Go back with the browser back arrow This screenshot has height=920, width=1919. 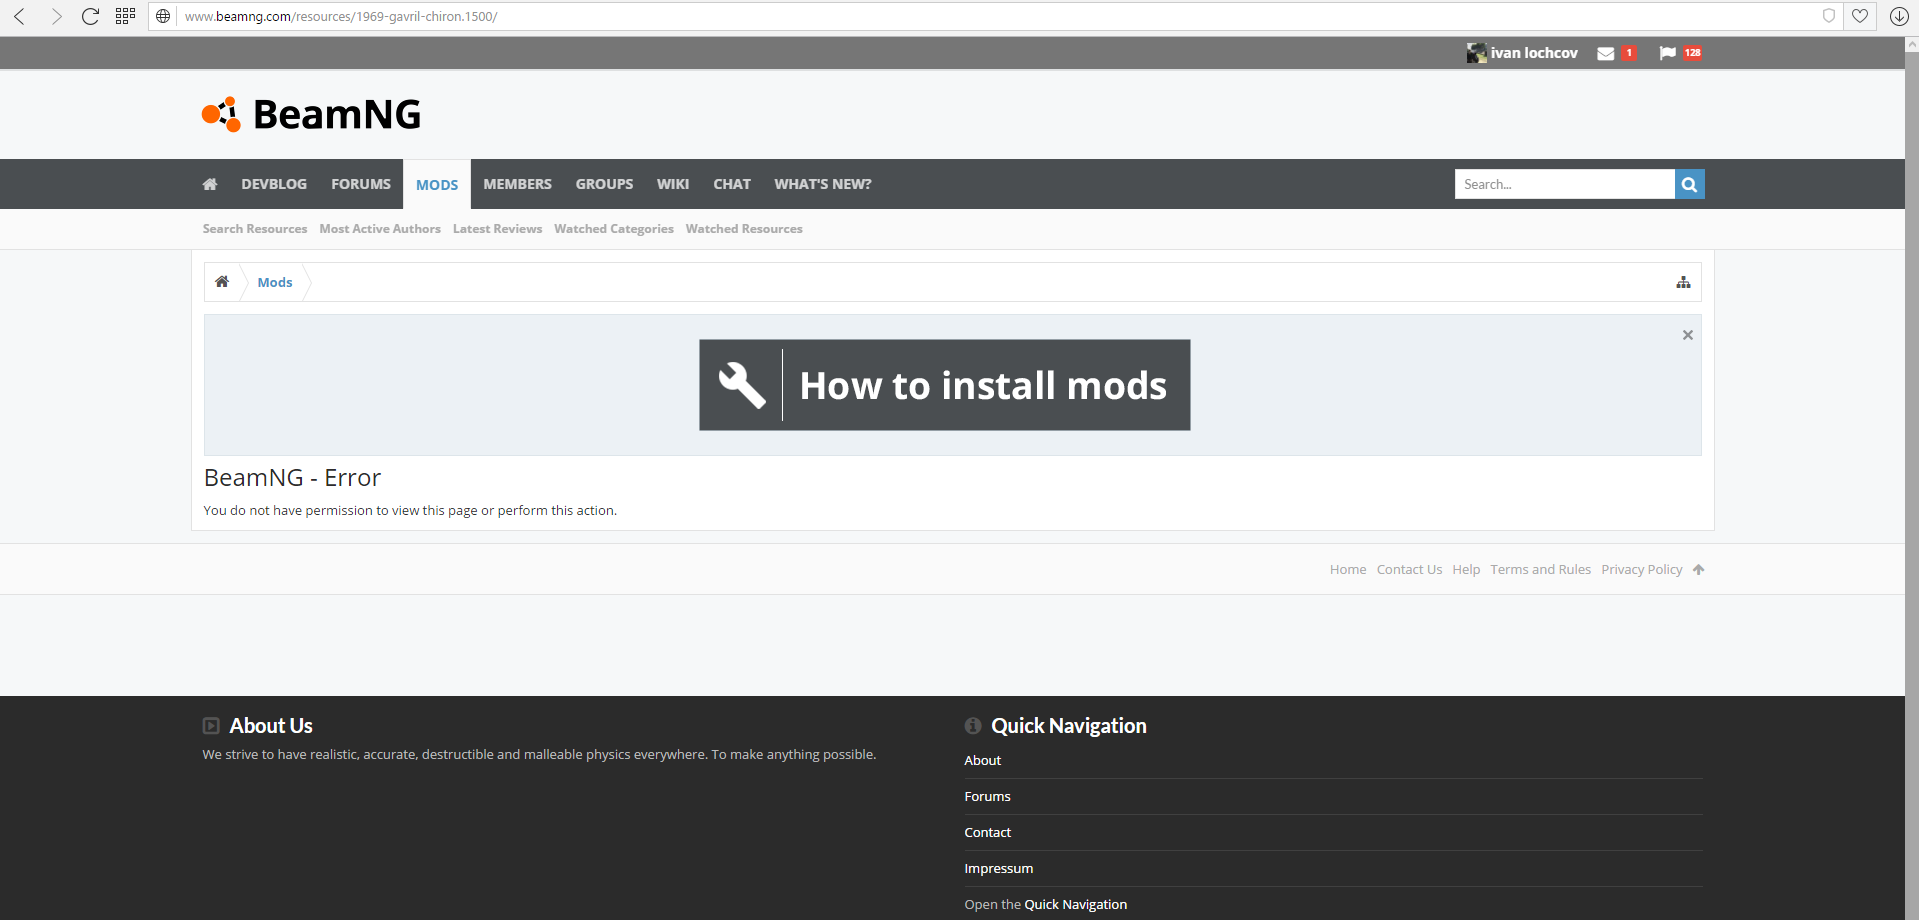point(19,16)
